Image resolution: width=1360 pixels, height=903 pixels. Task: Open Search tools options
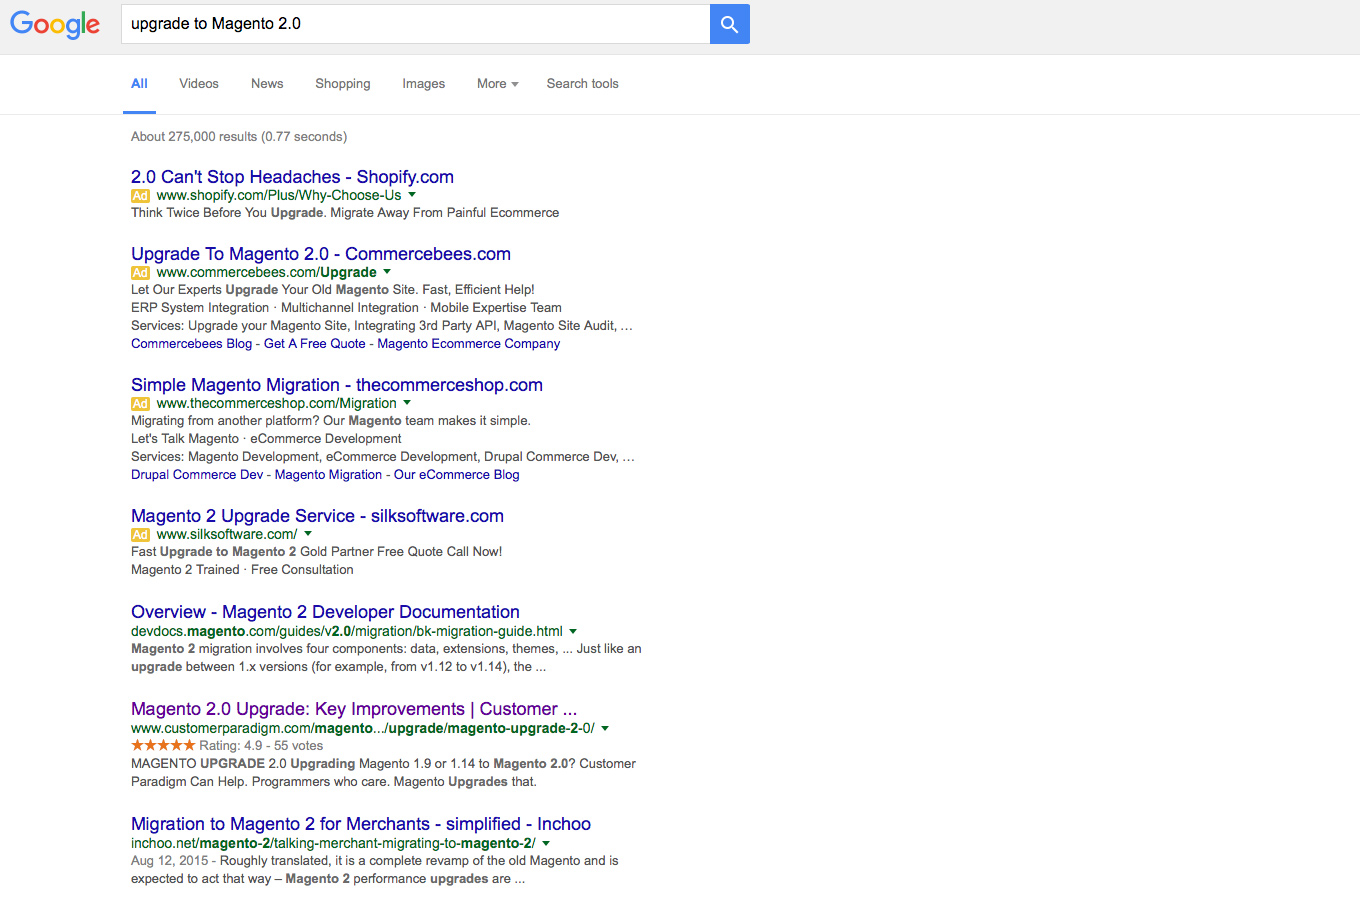coord(583,84)
